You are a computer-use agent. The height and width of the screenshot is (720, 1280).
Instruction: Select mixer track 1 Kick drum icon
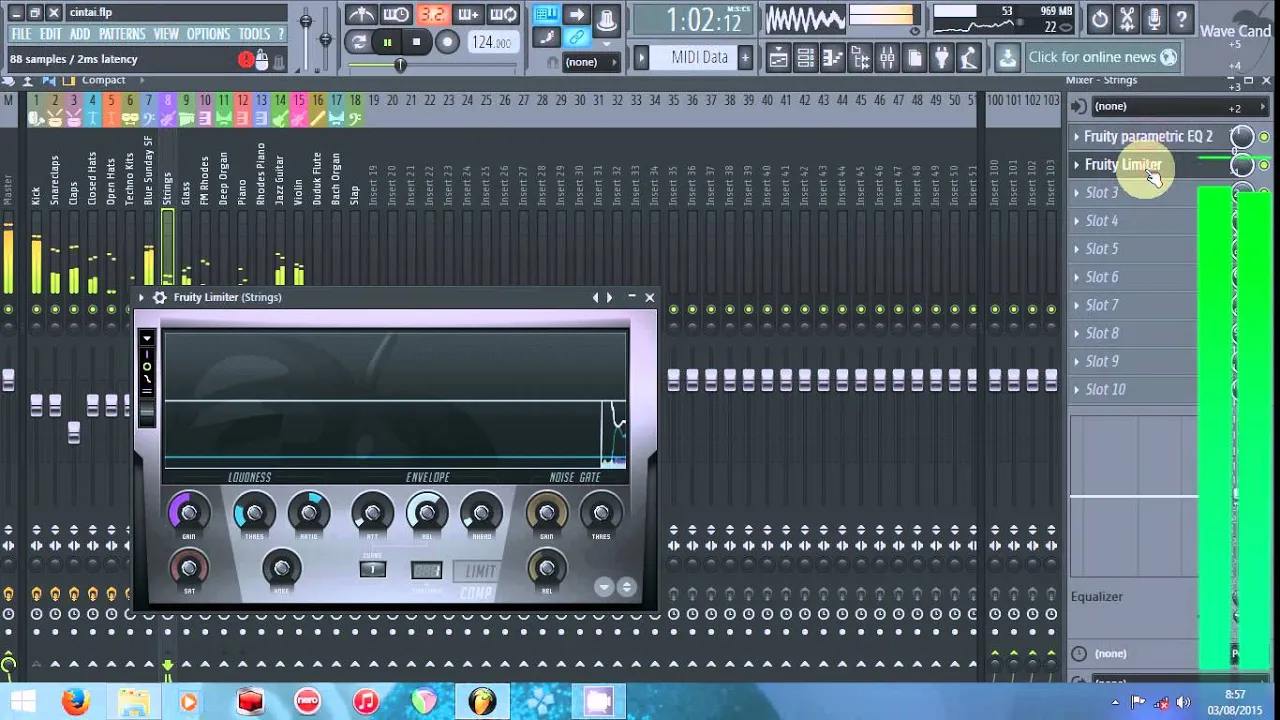pos(36,118)
